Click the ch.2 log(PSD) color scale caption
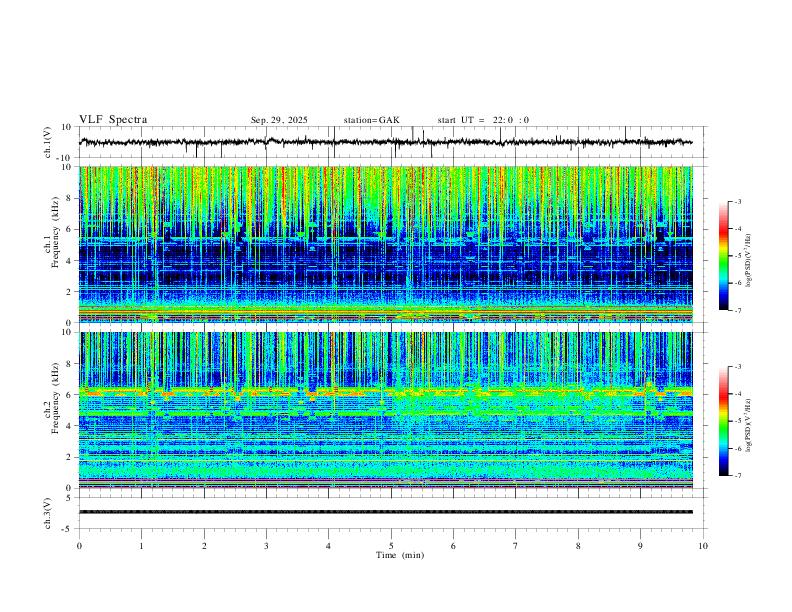 click(748, 425)
